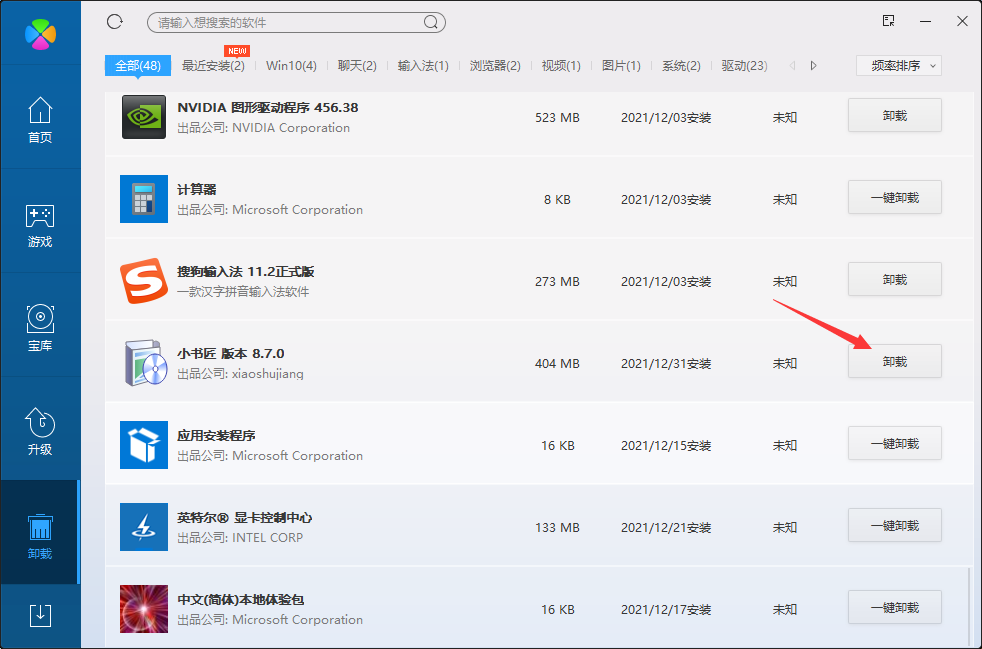Click 一键卸载 for 计算器
The image size is (982, 649).
tap(895, 198)
